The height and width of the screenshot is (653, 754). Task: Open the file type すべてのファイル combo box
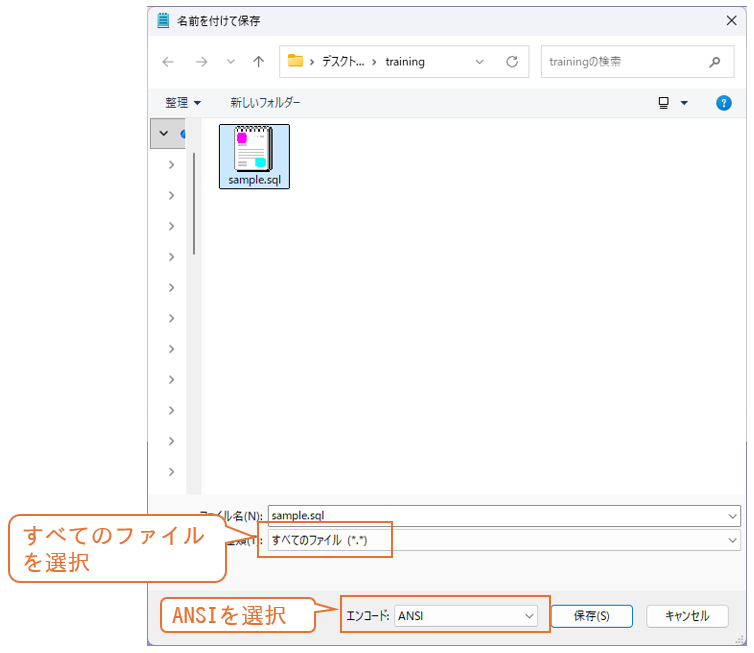[504, 540]
